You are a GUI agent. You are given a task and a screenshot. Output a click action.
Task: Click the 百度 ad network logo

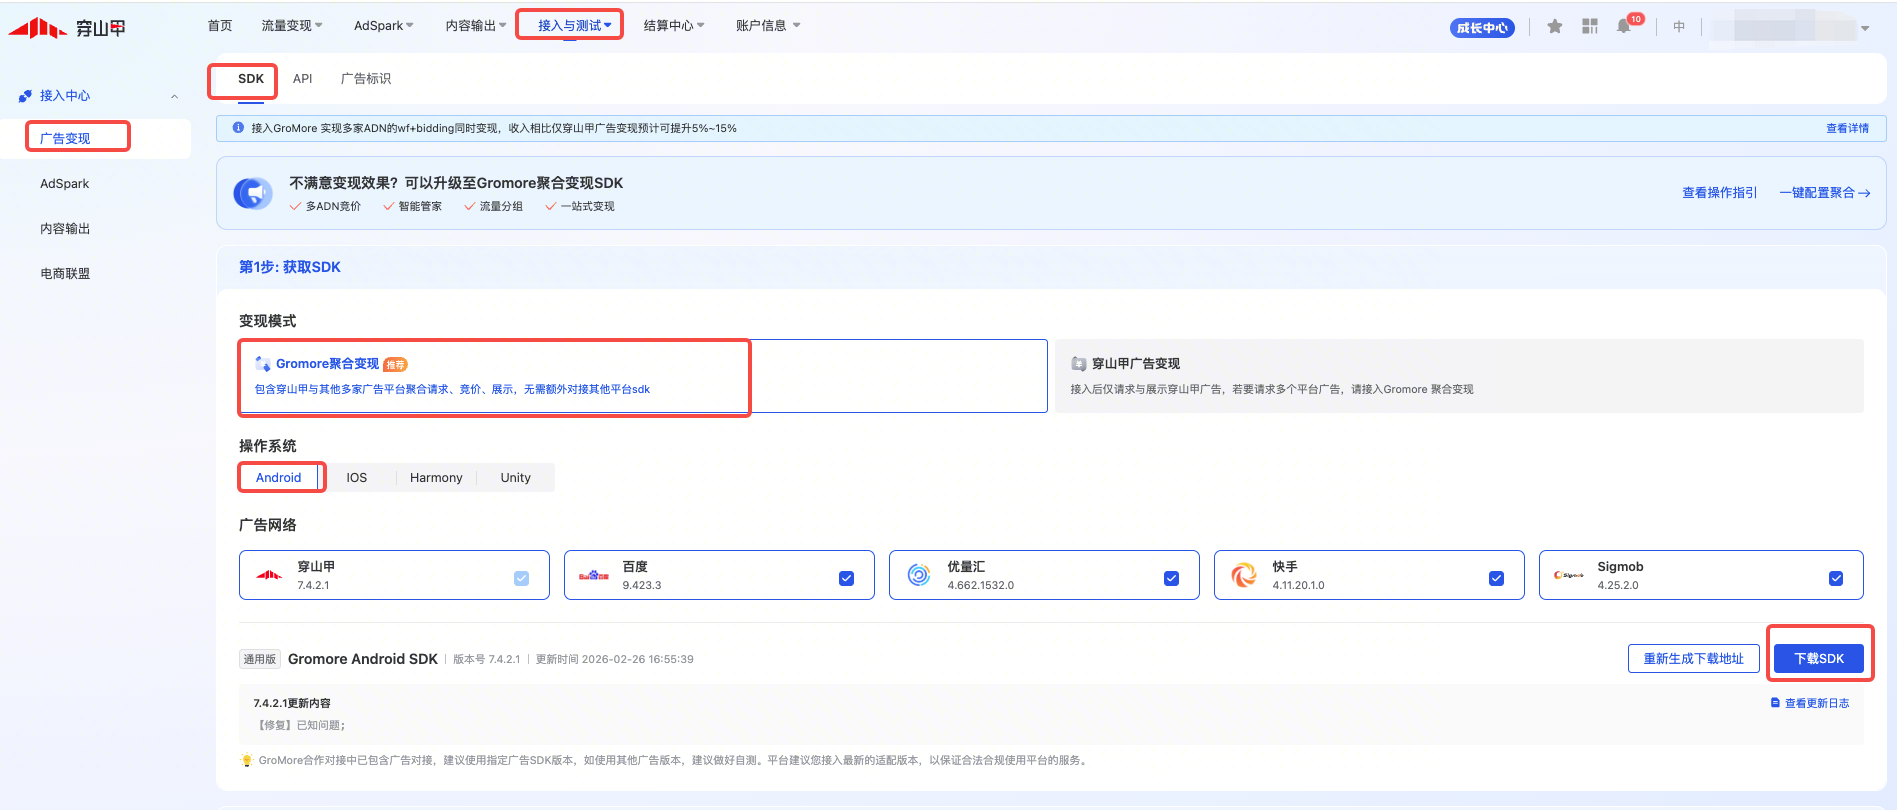point(594,575)
